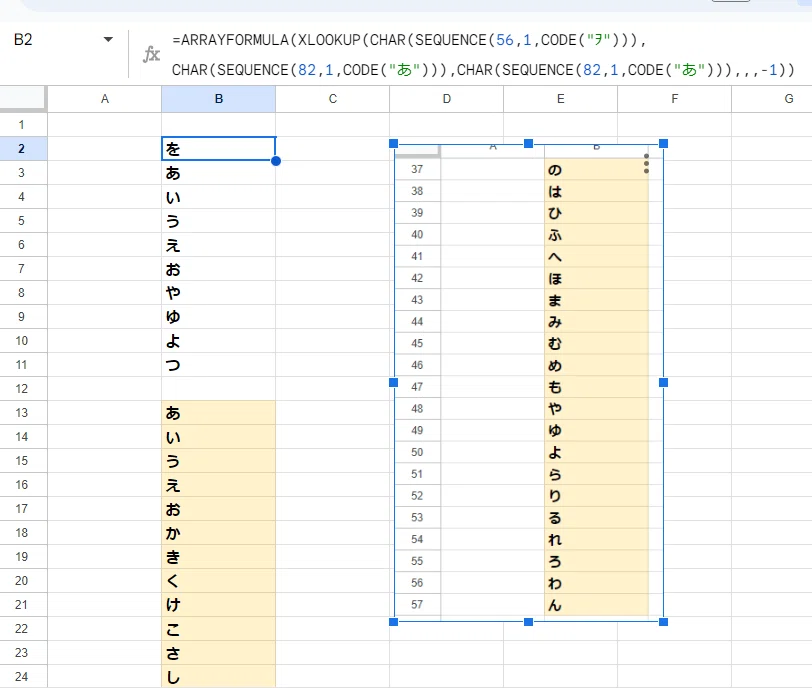Click cell B3 containing あ
Image resolution: width=812 pixels, height=688 pixels.
(x=219, y=173)
